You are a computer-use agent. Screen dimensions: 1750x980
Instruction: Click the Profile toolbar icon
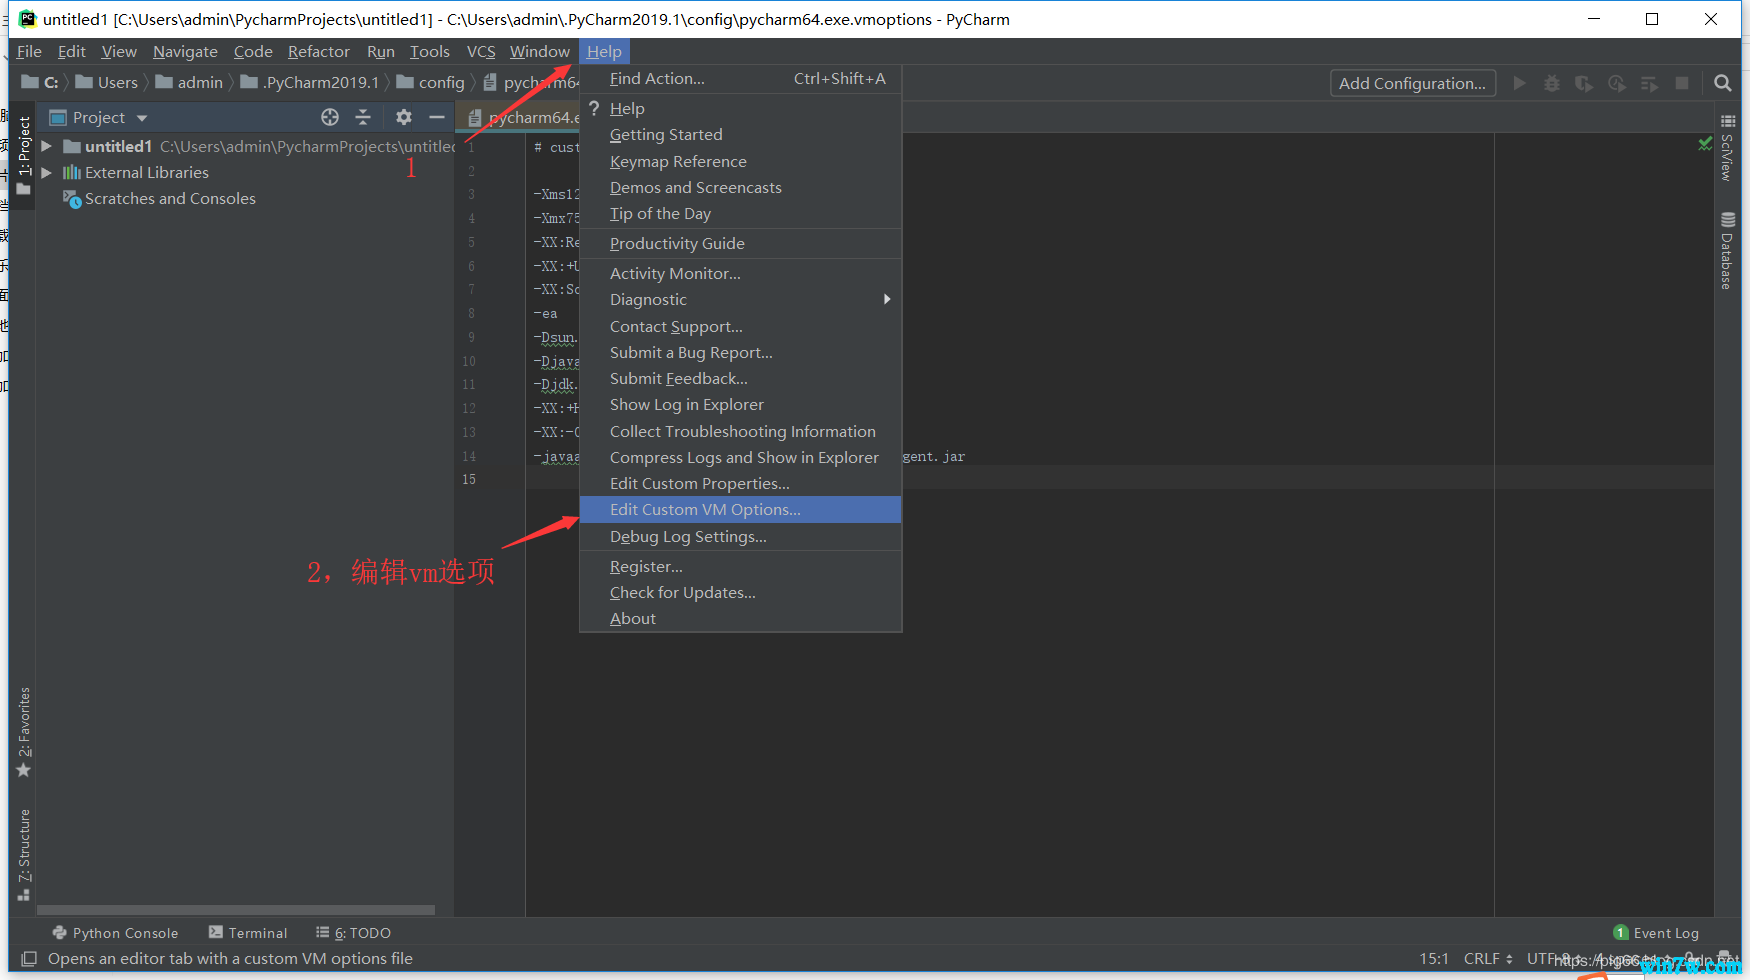pos(1617,83)
